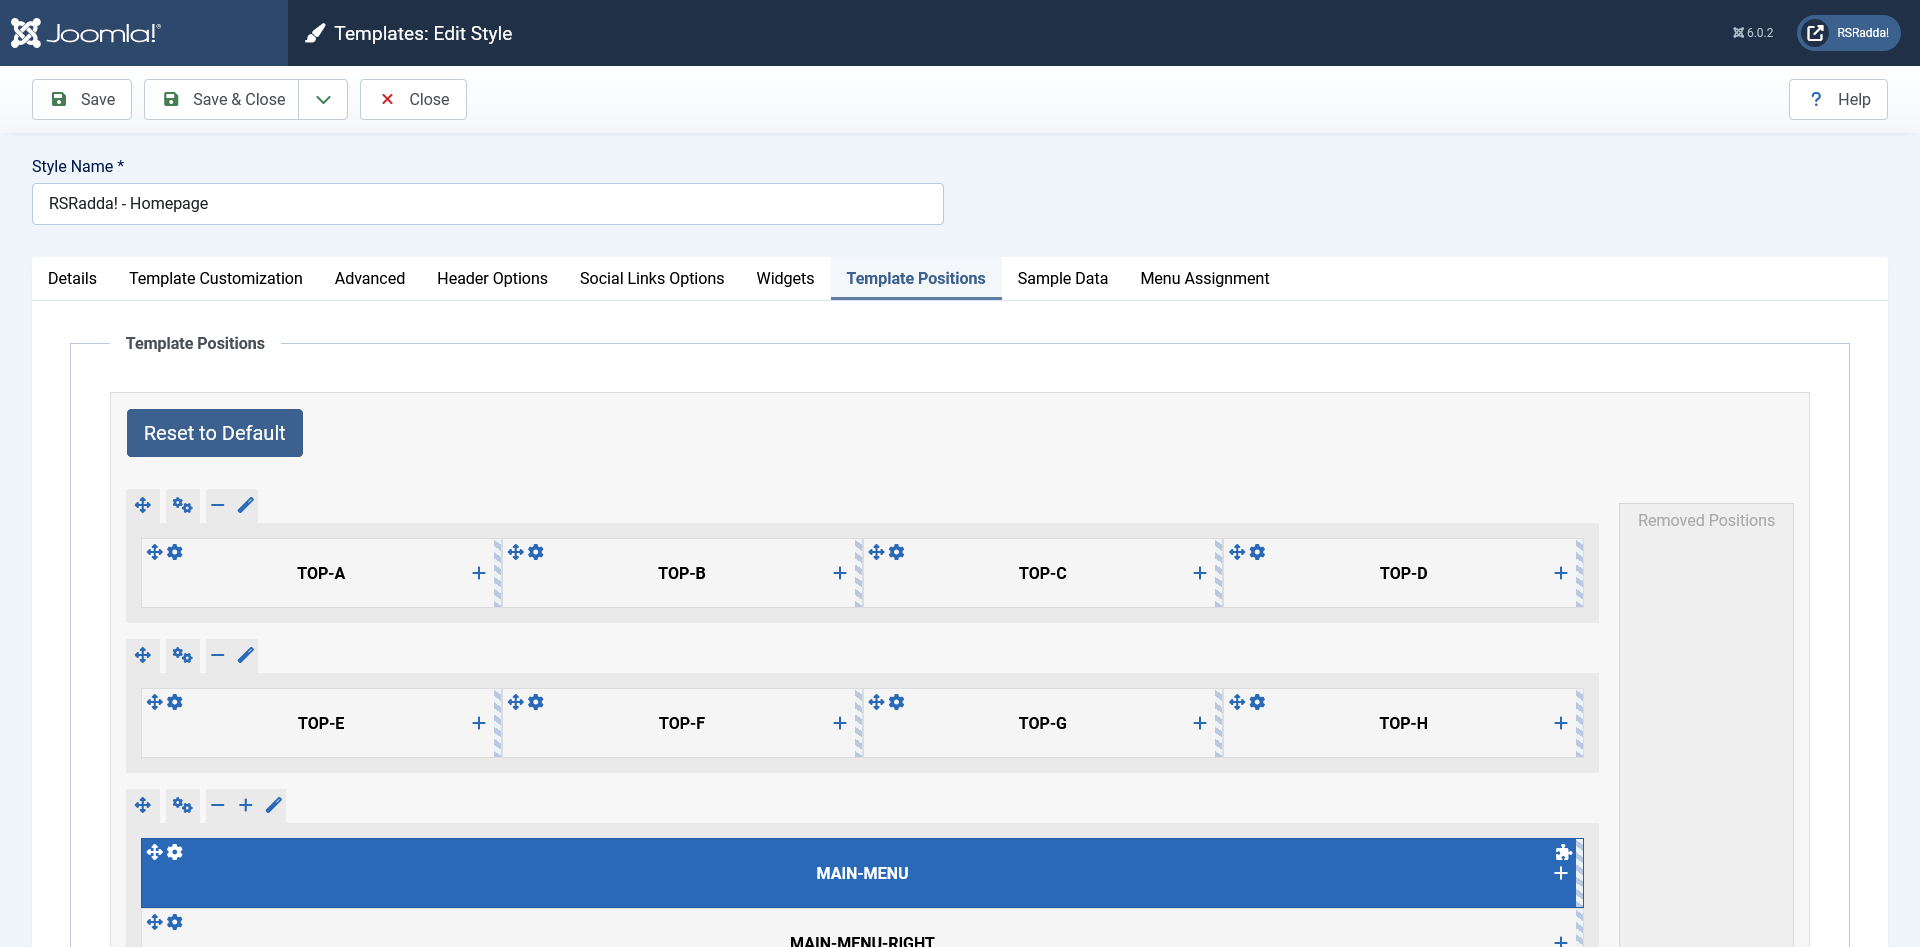Click into the Style Name text field
Viewport: 1920px width, 947px height.
(488, 204)
